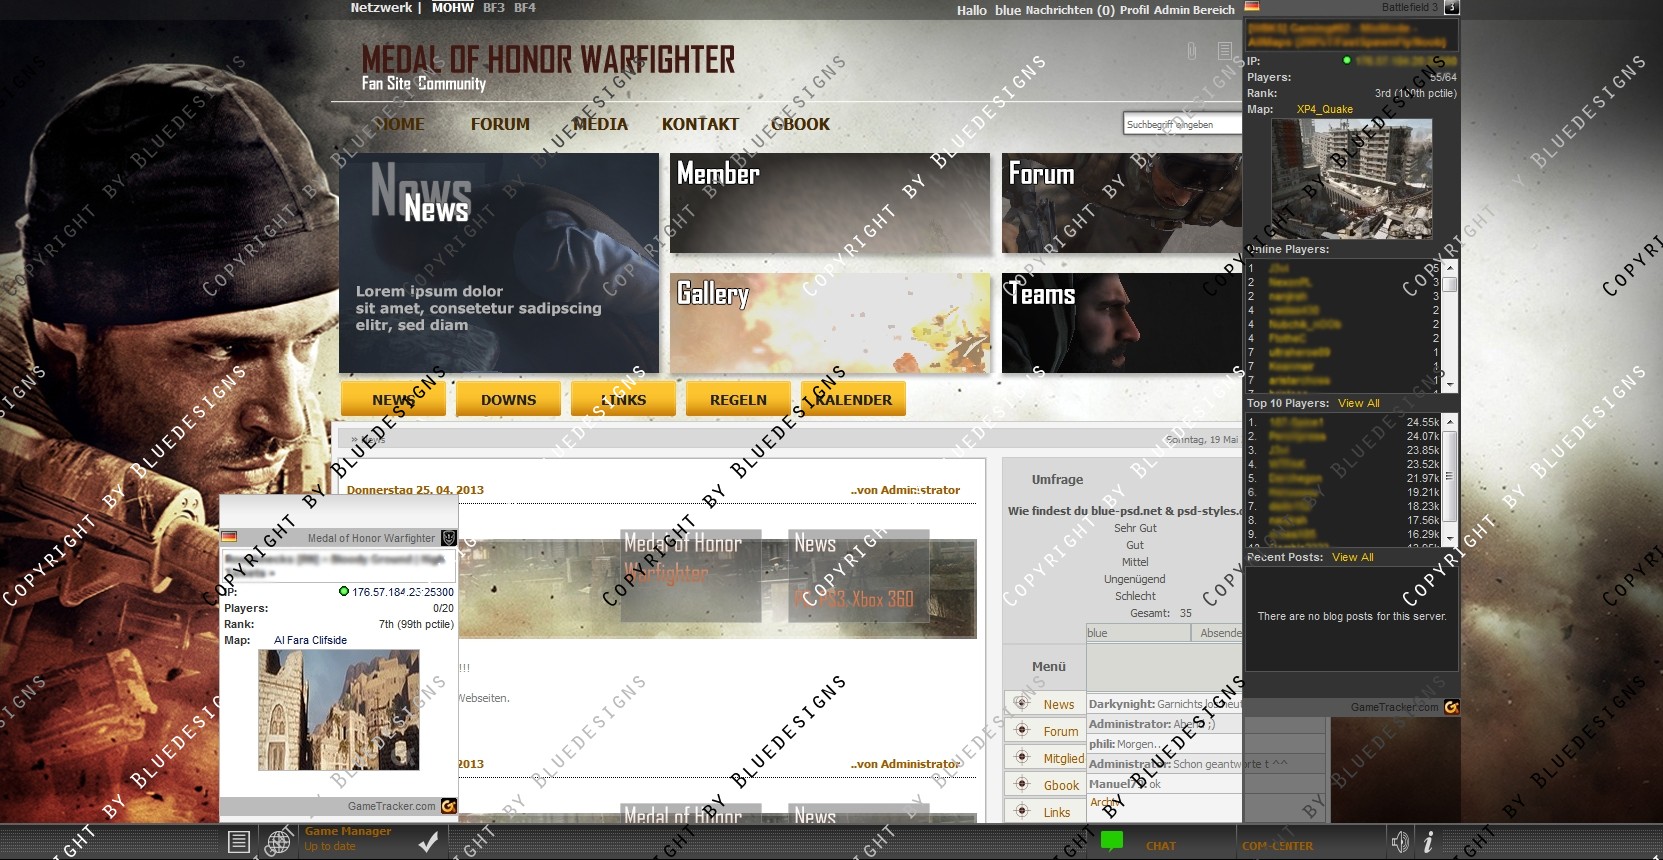Open the globe network icon in the bottom bar
This screenshot has width=1663, height=860.
[278, 842]
